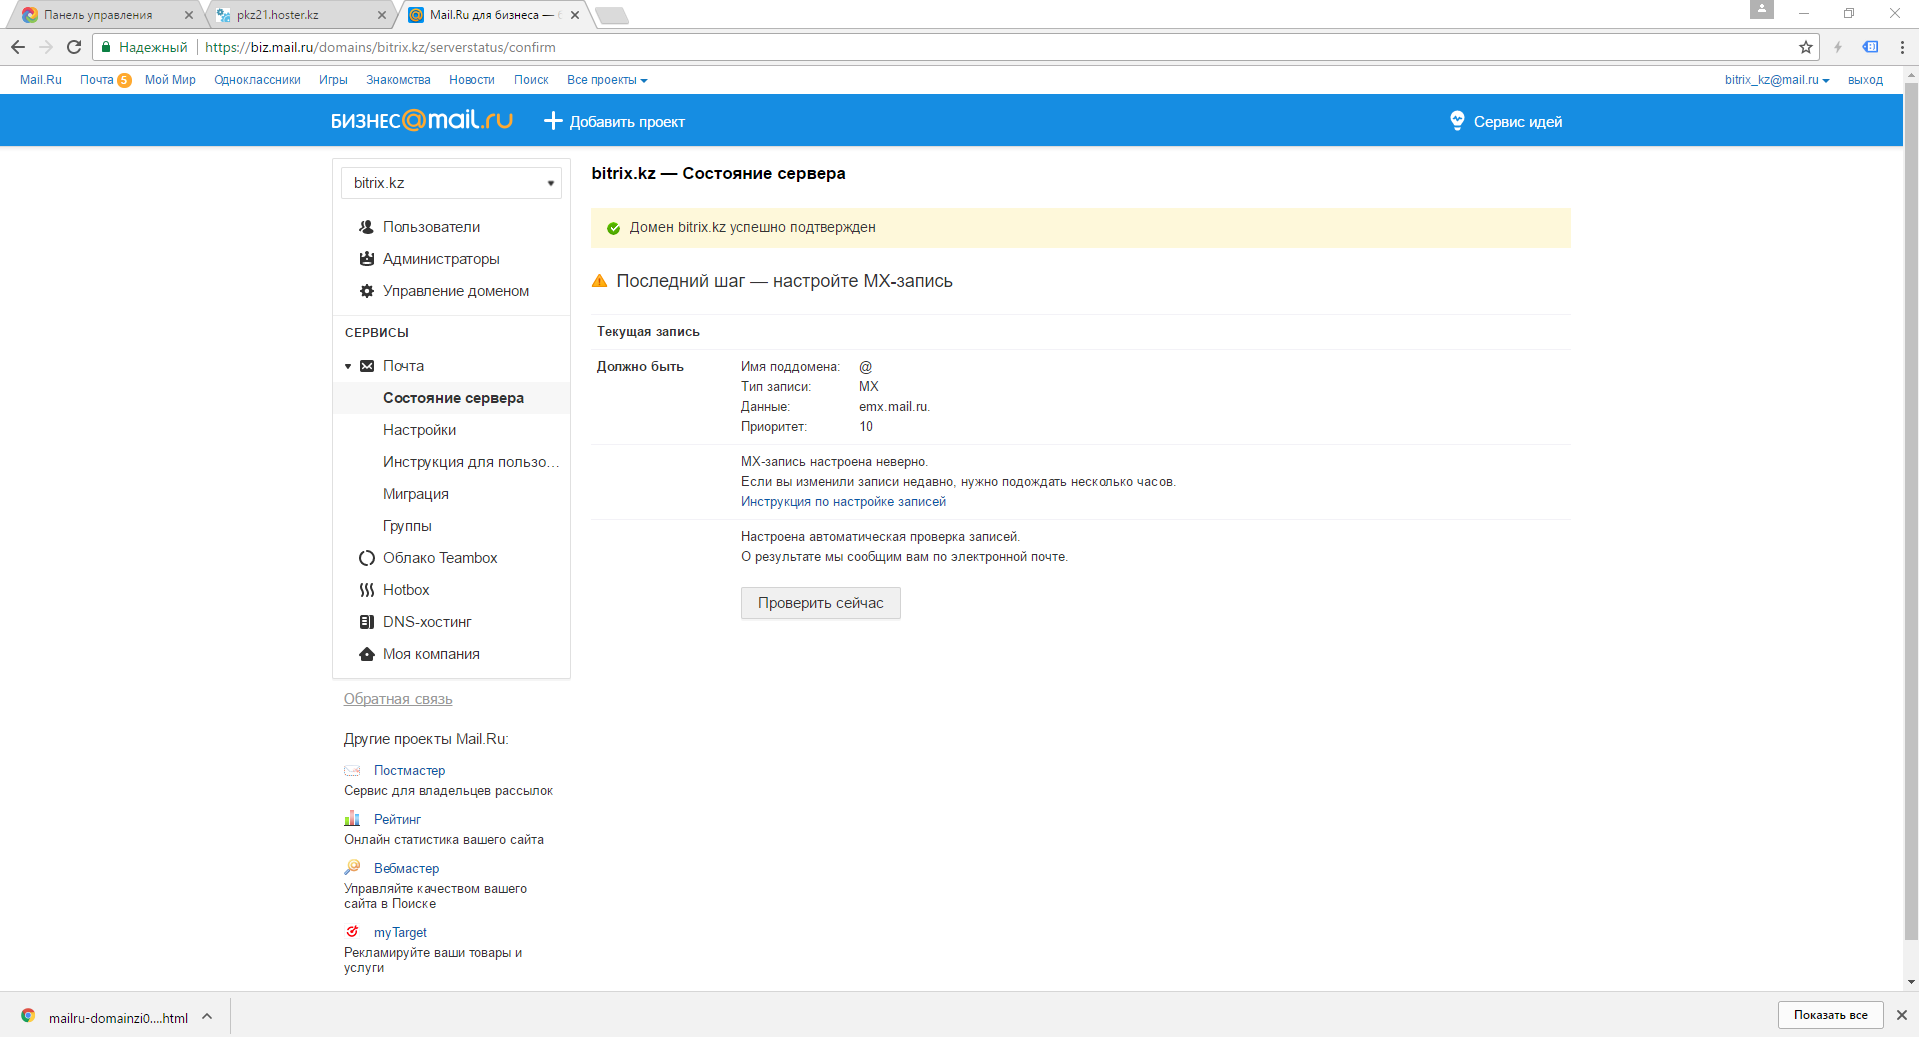
Task: Open Настройки under Почта
Action: click(419, 430)
